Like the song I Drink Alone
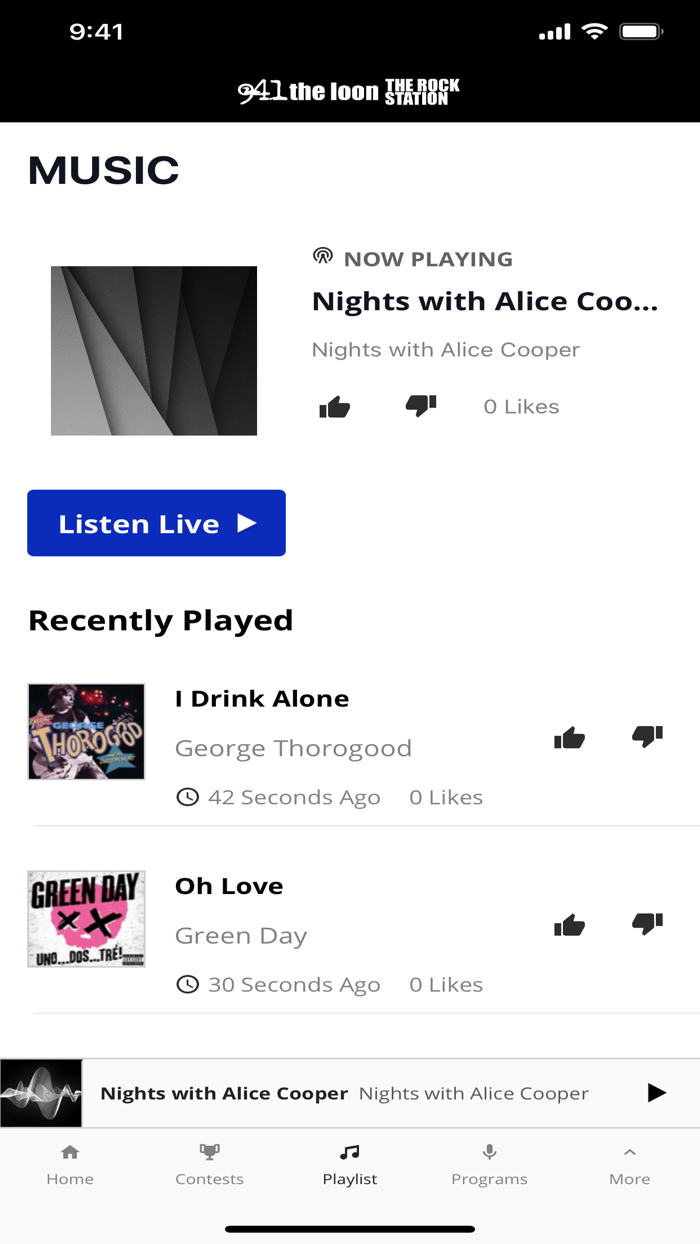 point(569,737)
